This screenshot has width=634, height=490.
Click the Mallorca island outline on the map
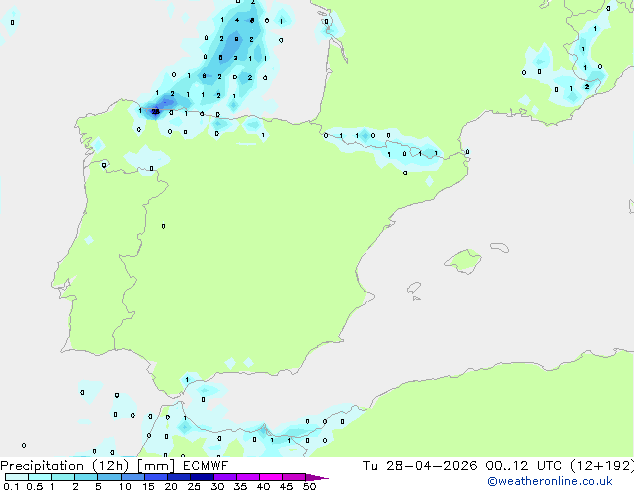click(x=464, y=261)
